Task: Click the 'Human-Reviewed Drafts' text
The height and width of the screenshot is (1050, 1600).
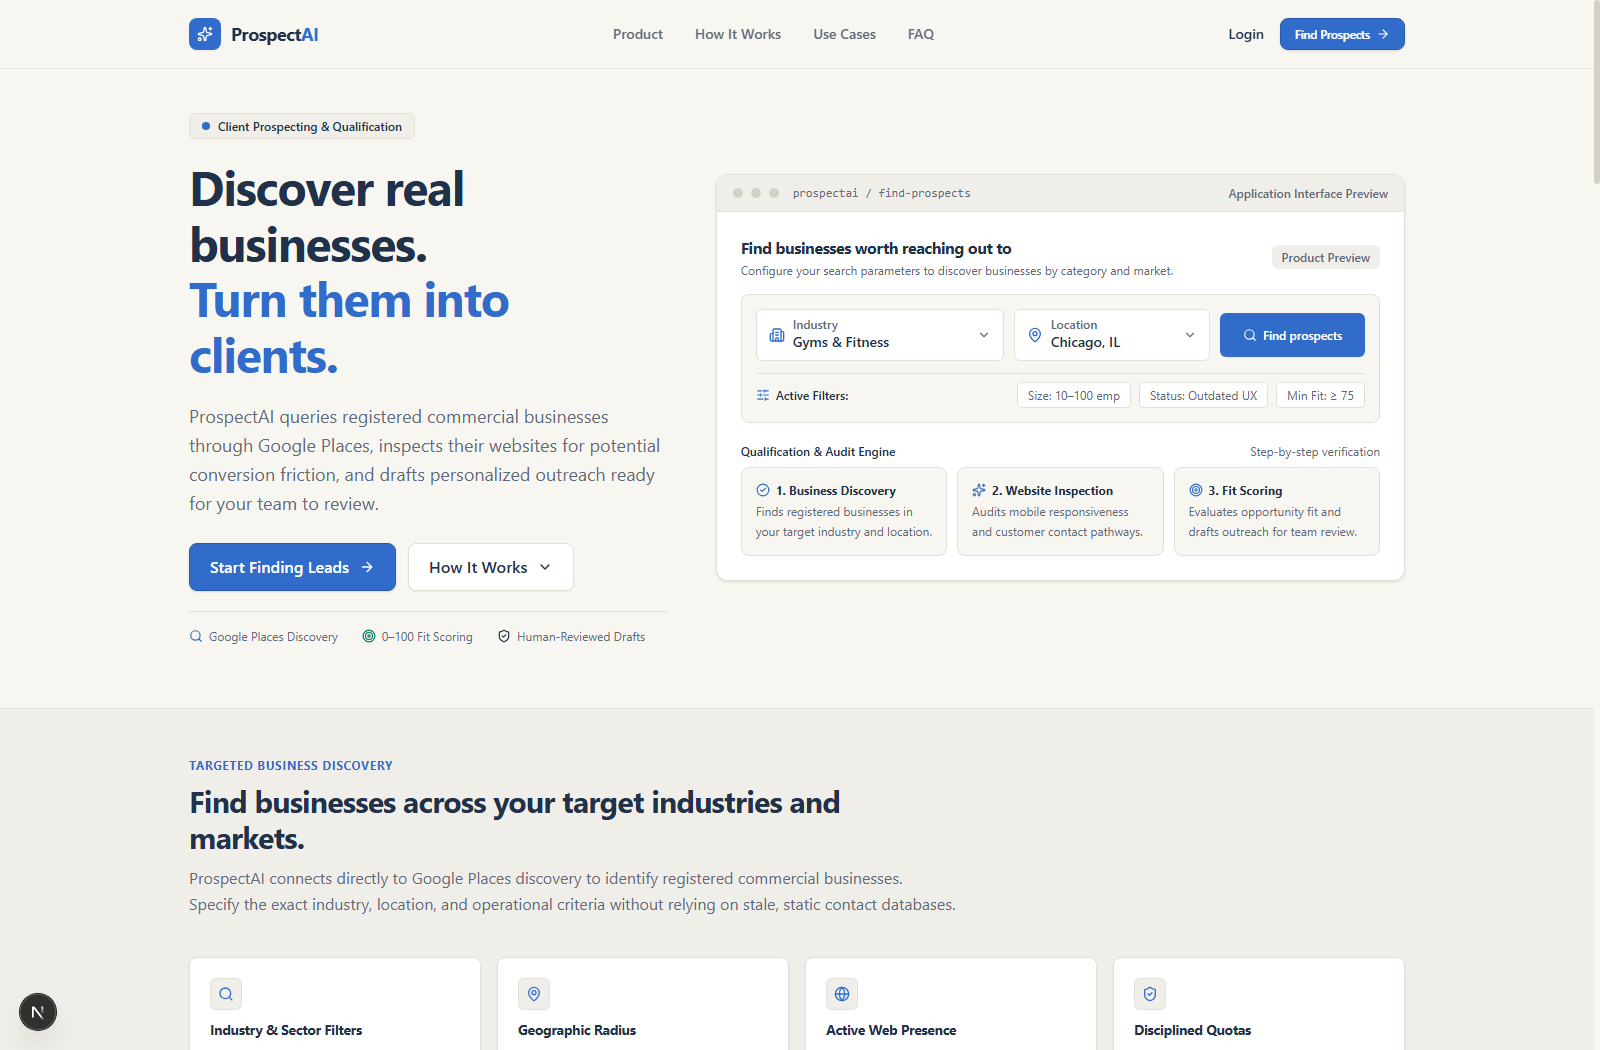Action: click(x=581, y=636)
